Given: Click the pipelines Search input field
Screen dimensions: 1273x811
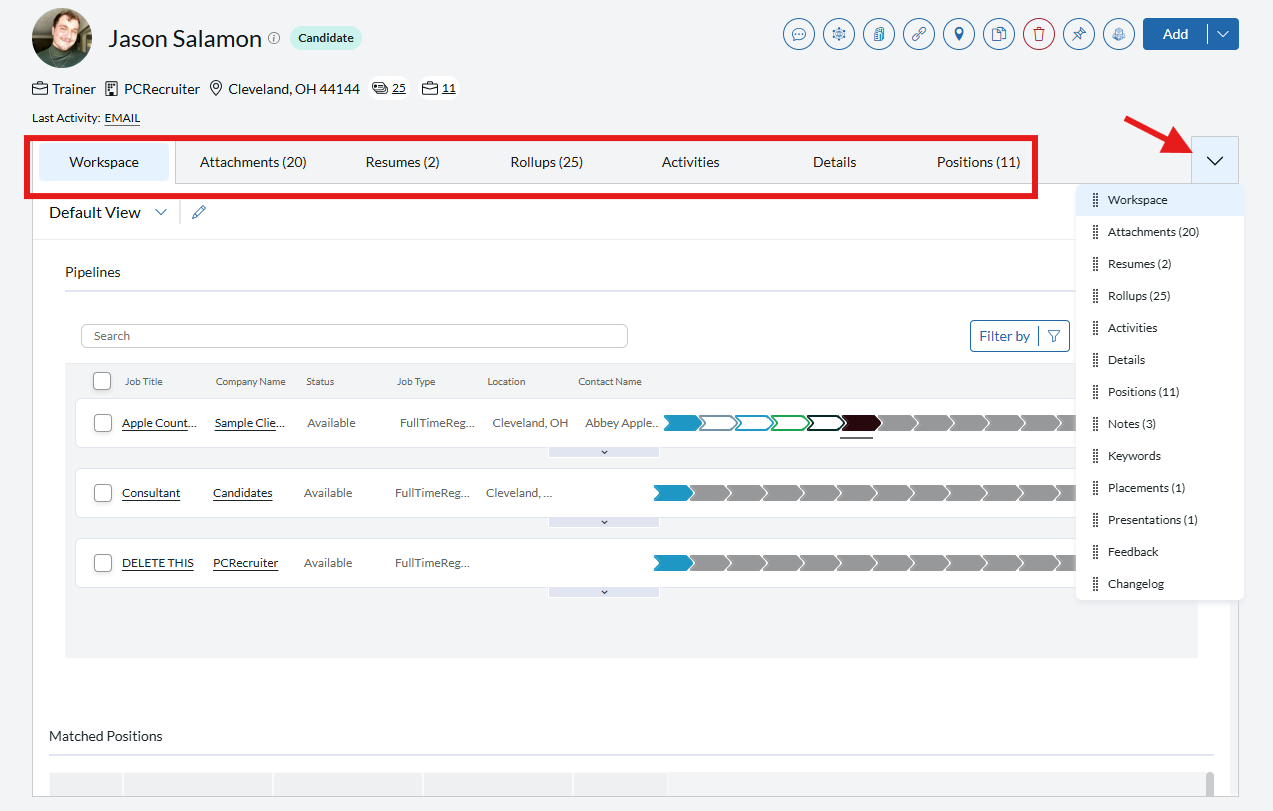Looking at the screenshot, I should tap(354, 336).
